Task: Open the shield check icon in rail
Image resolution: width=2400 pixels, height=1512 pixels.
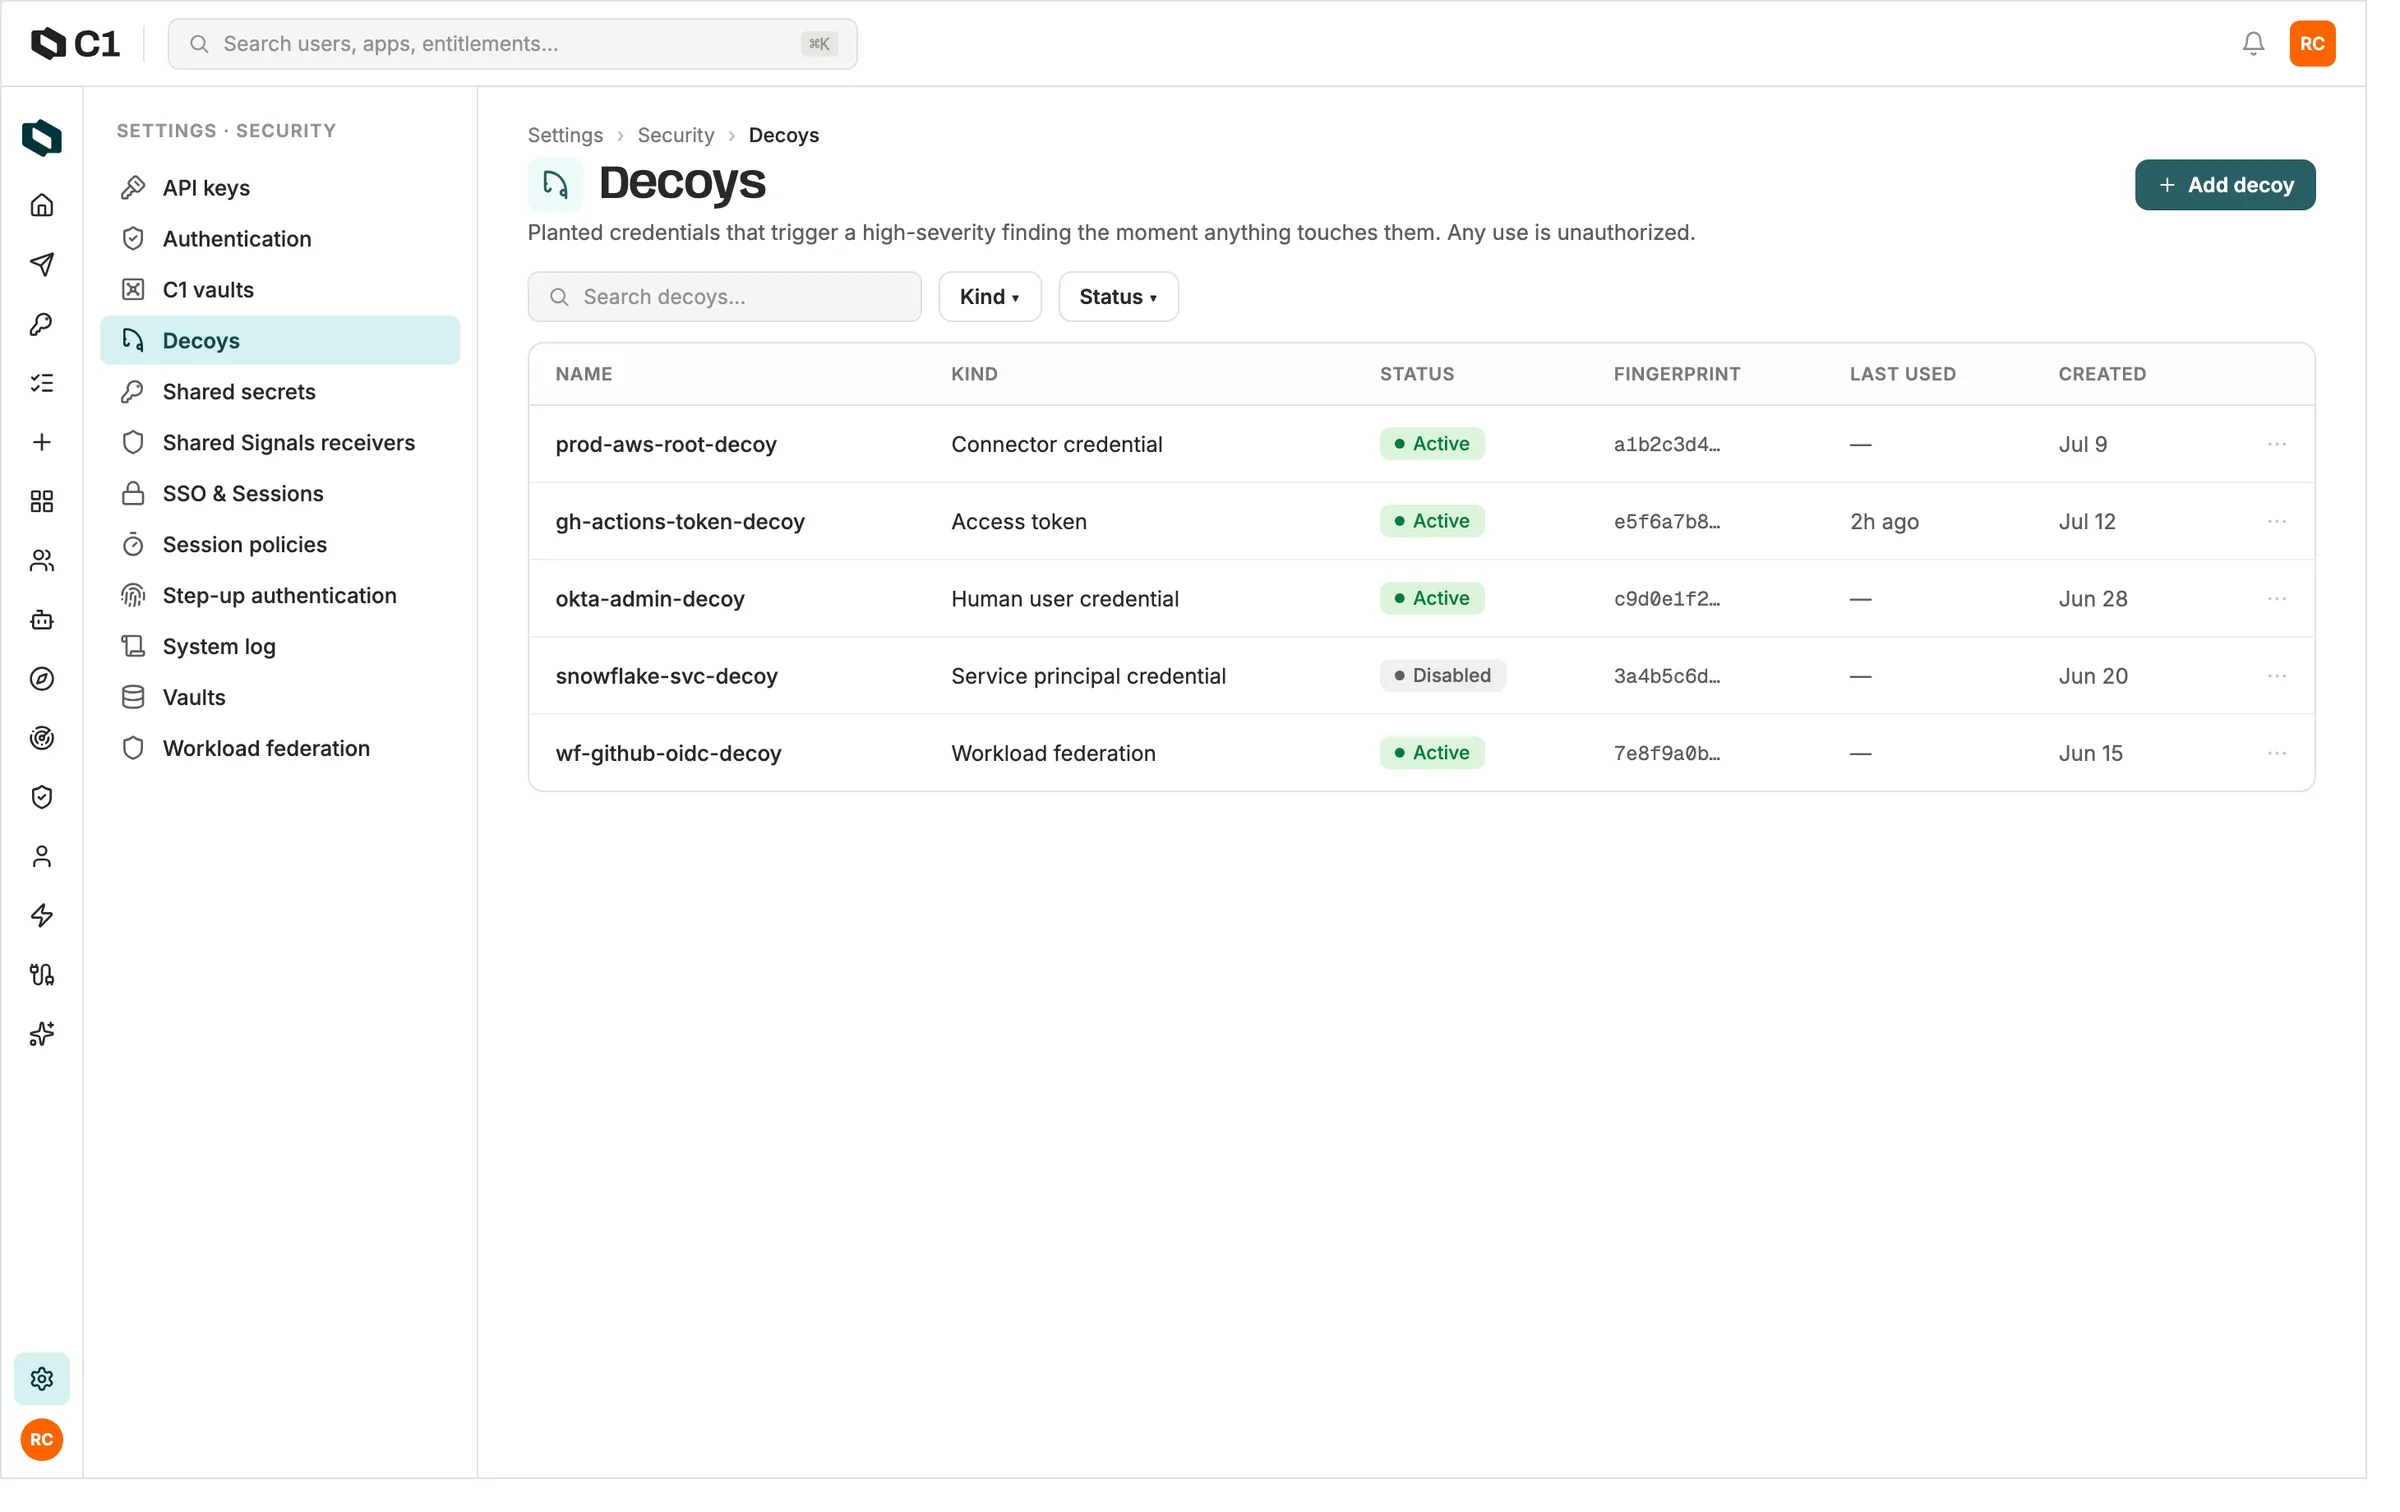Action: pyautogui.click(x=41, y=797)
